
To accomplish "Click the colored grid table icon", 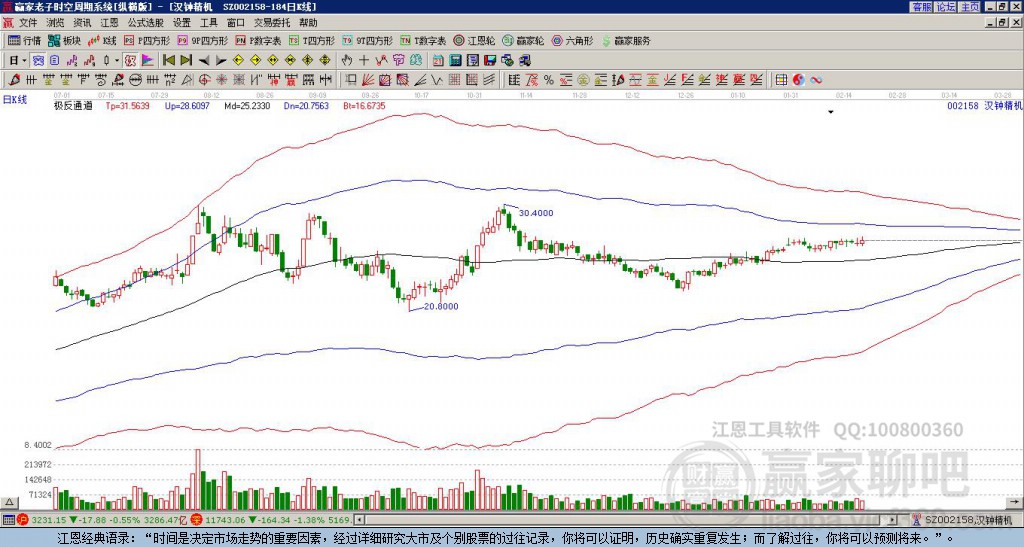I will 781,80.
